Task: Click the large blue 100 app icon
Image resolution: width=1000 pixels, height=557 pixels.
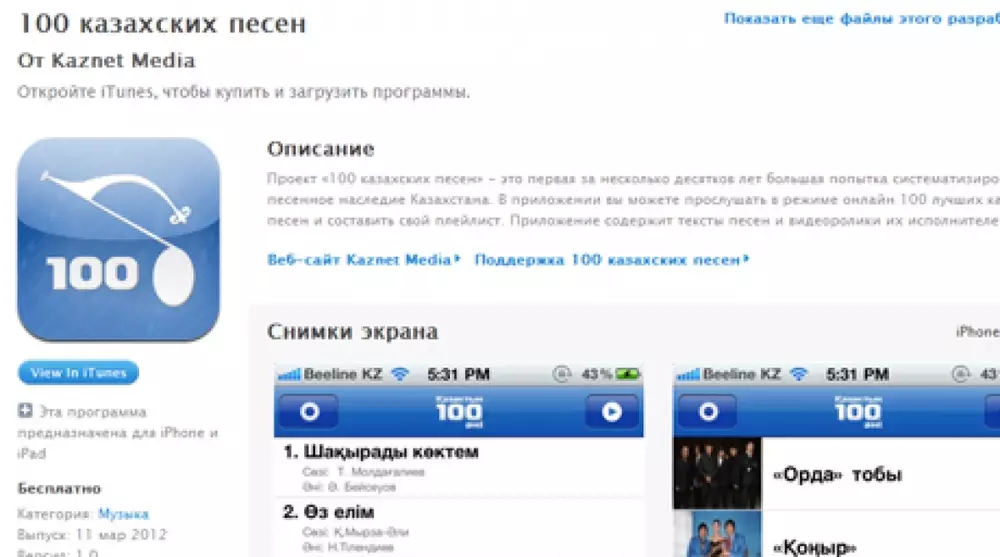Action: tap(118, 240)
